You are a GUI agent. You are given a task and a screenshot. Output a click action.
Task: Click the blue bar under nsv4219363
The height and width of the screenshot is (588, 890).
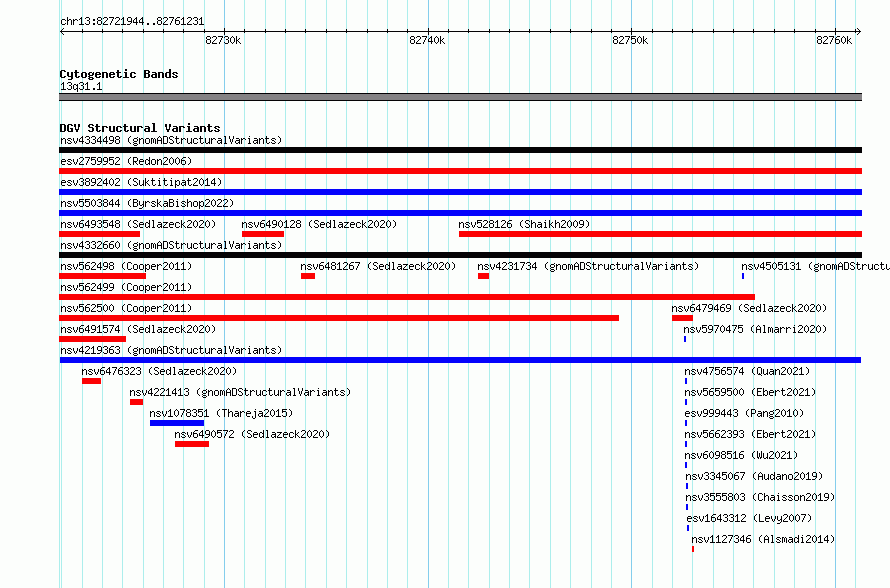(460, 360)
